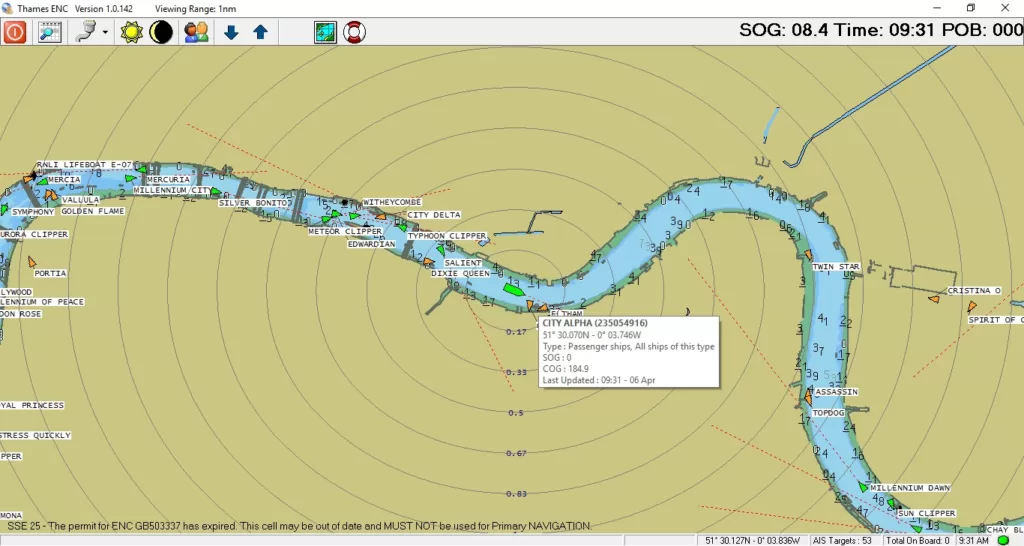
Task: Select the large green own-ship marker
Action: coord(513,289)
